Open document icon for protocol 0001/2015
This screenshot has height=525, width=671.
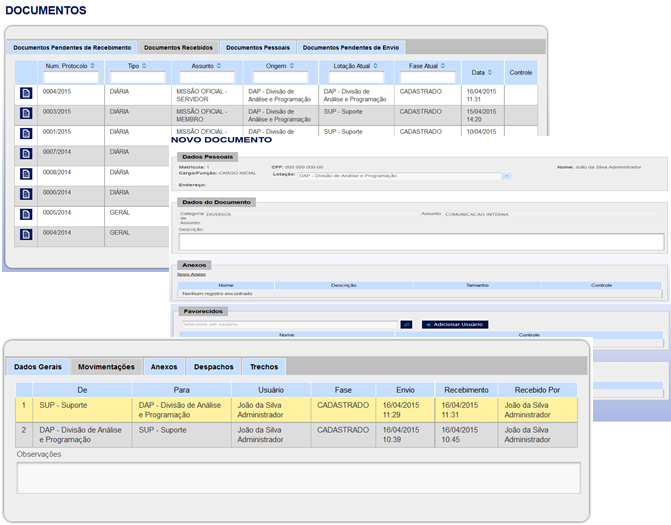pos(26,134)
